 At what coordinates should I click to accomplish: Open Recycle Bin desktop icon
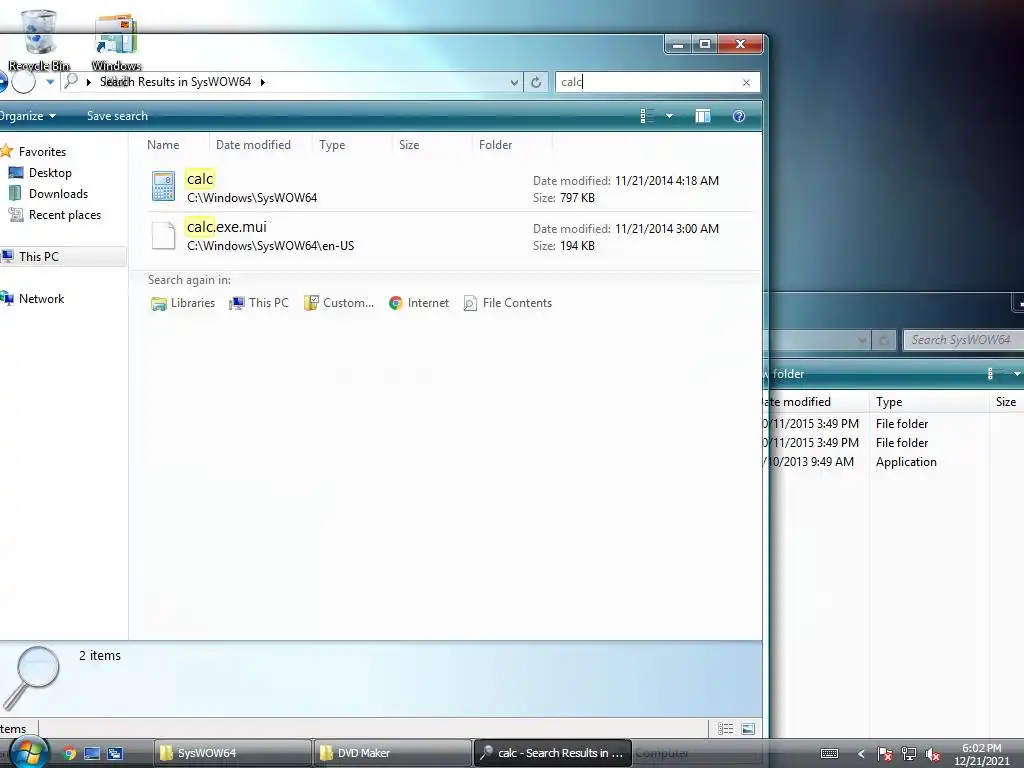tap(39, 40)
